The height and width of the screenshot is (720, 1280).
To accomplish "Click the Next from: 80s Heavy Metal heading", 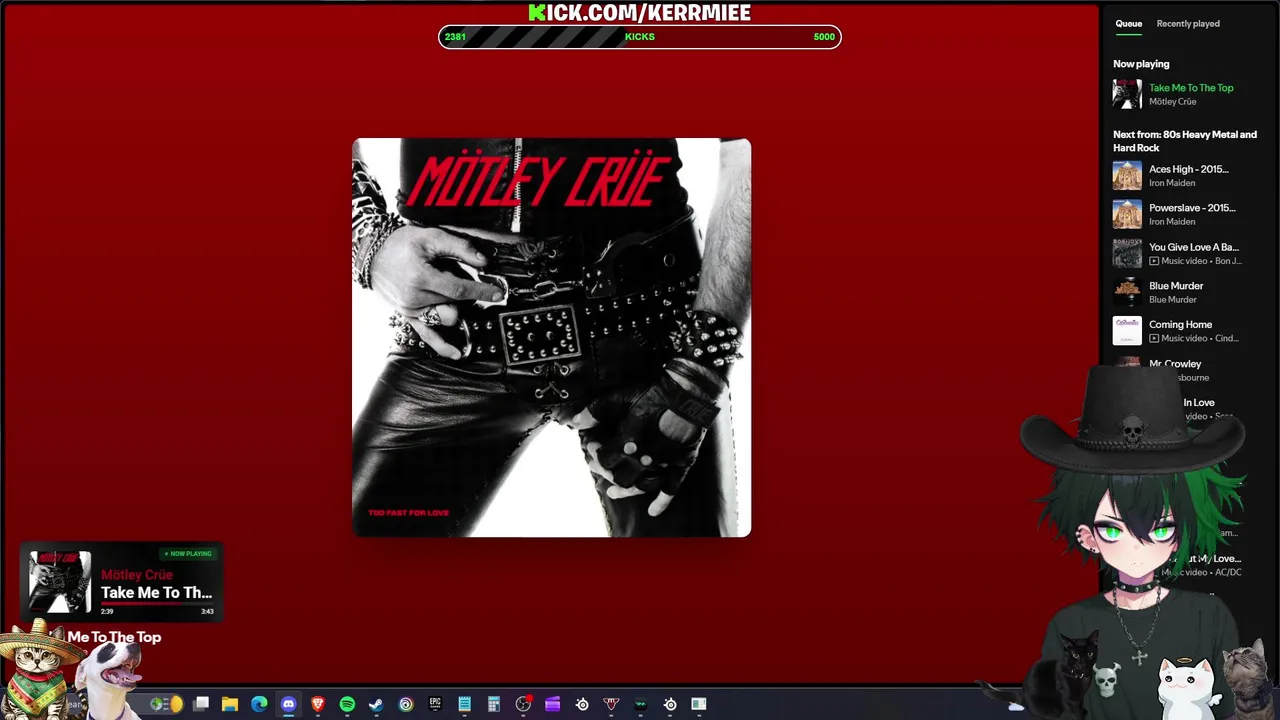I will coord(1185,141).
